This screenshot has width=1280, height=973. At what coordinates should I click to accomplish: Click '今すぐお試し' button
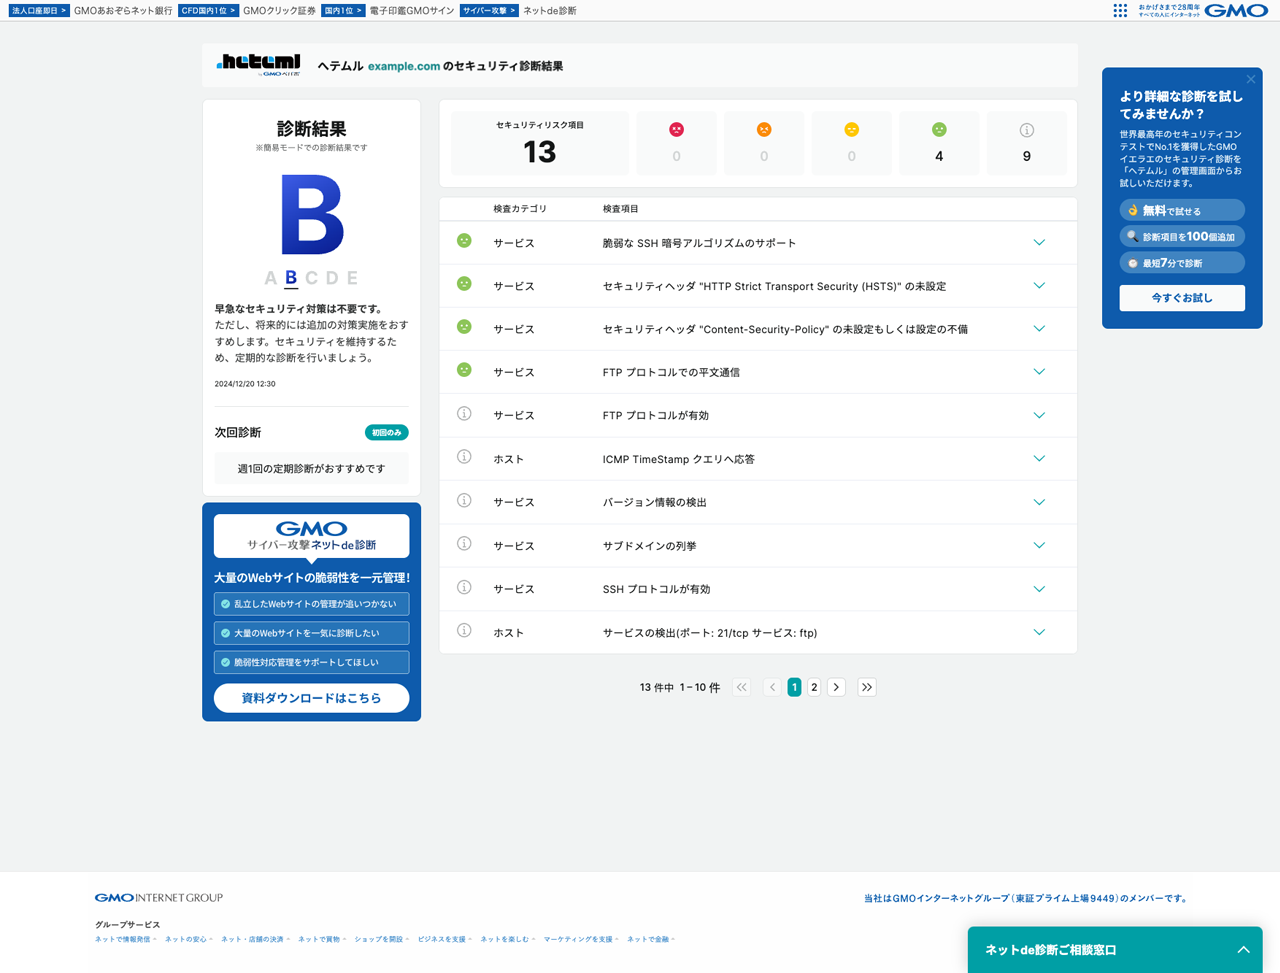coord(1182,298)
